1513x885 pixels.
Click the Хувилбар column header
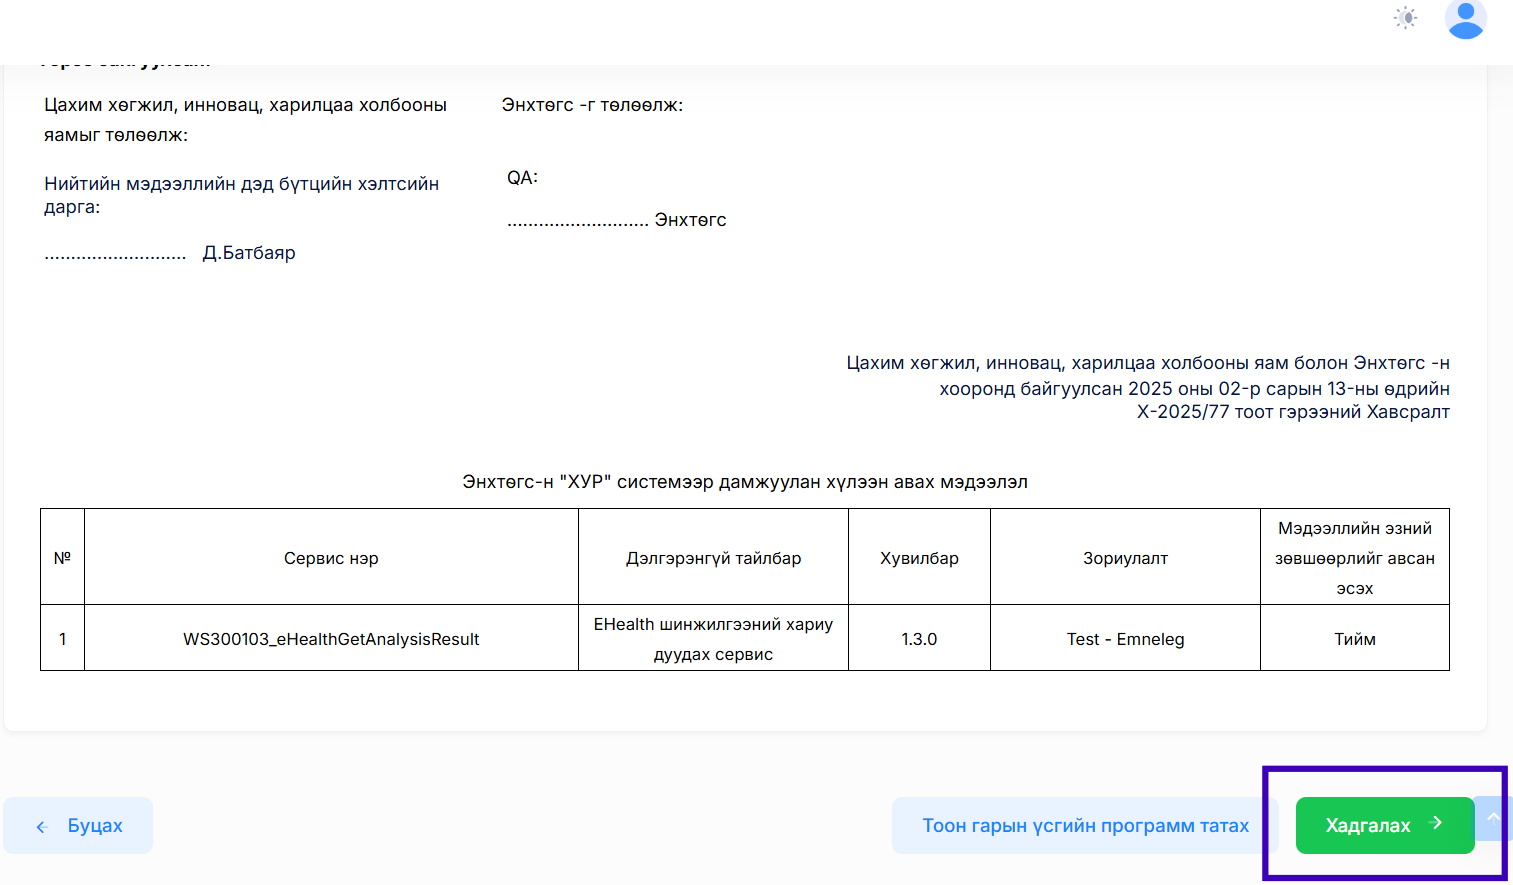[x=919, y=558]
